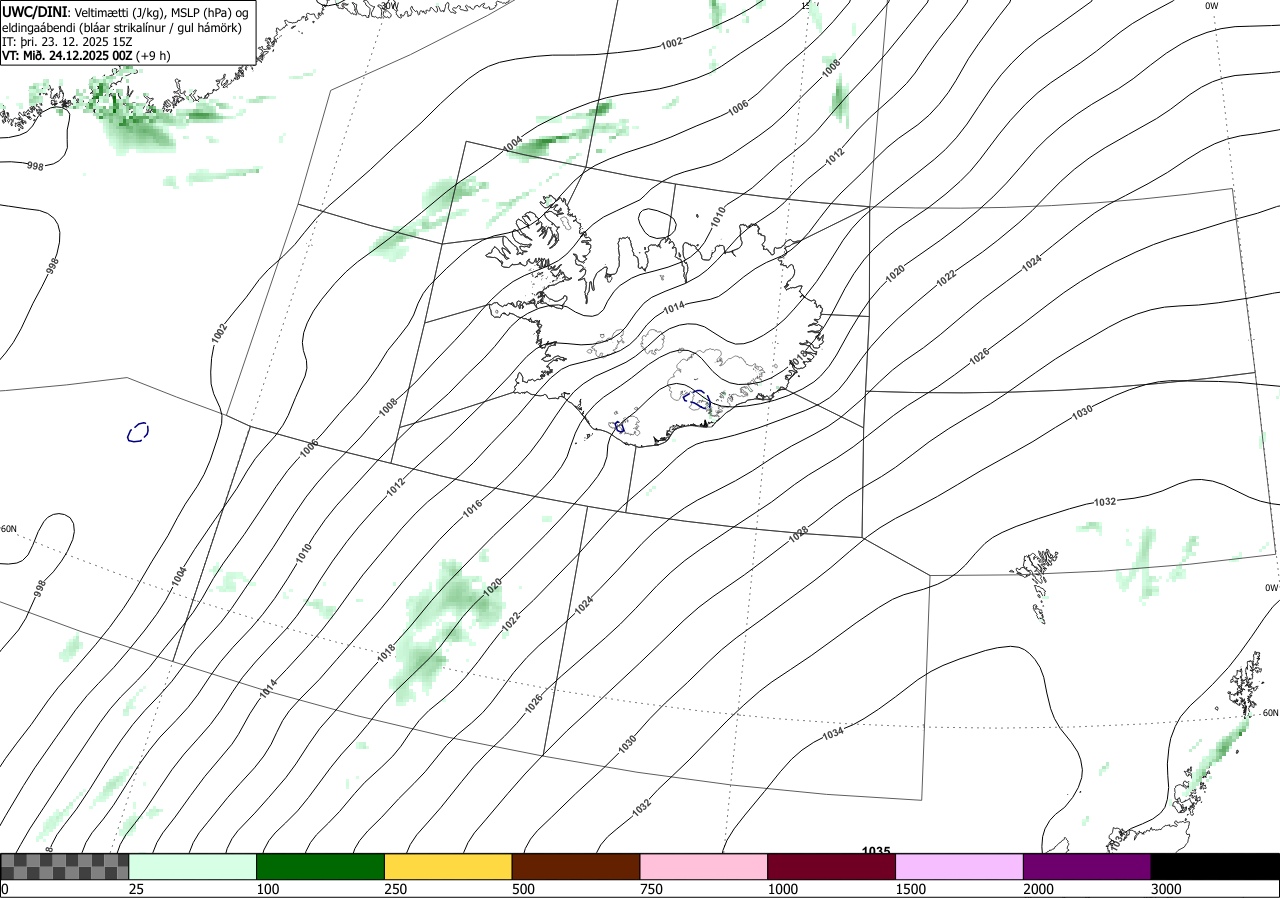Click the "IT: þri. 23. 12. 2025 15Z" line
1280x898 pixels.
click(68, 42)
